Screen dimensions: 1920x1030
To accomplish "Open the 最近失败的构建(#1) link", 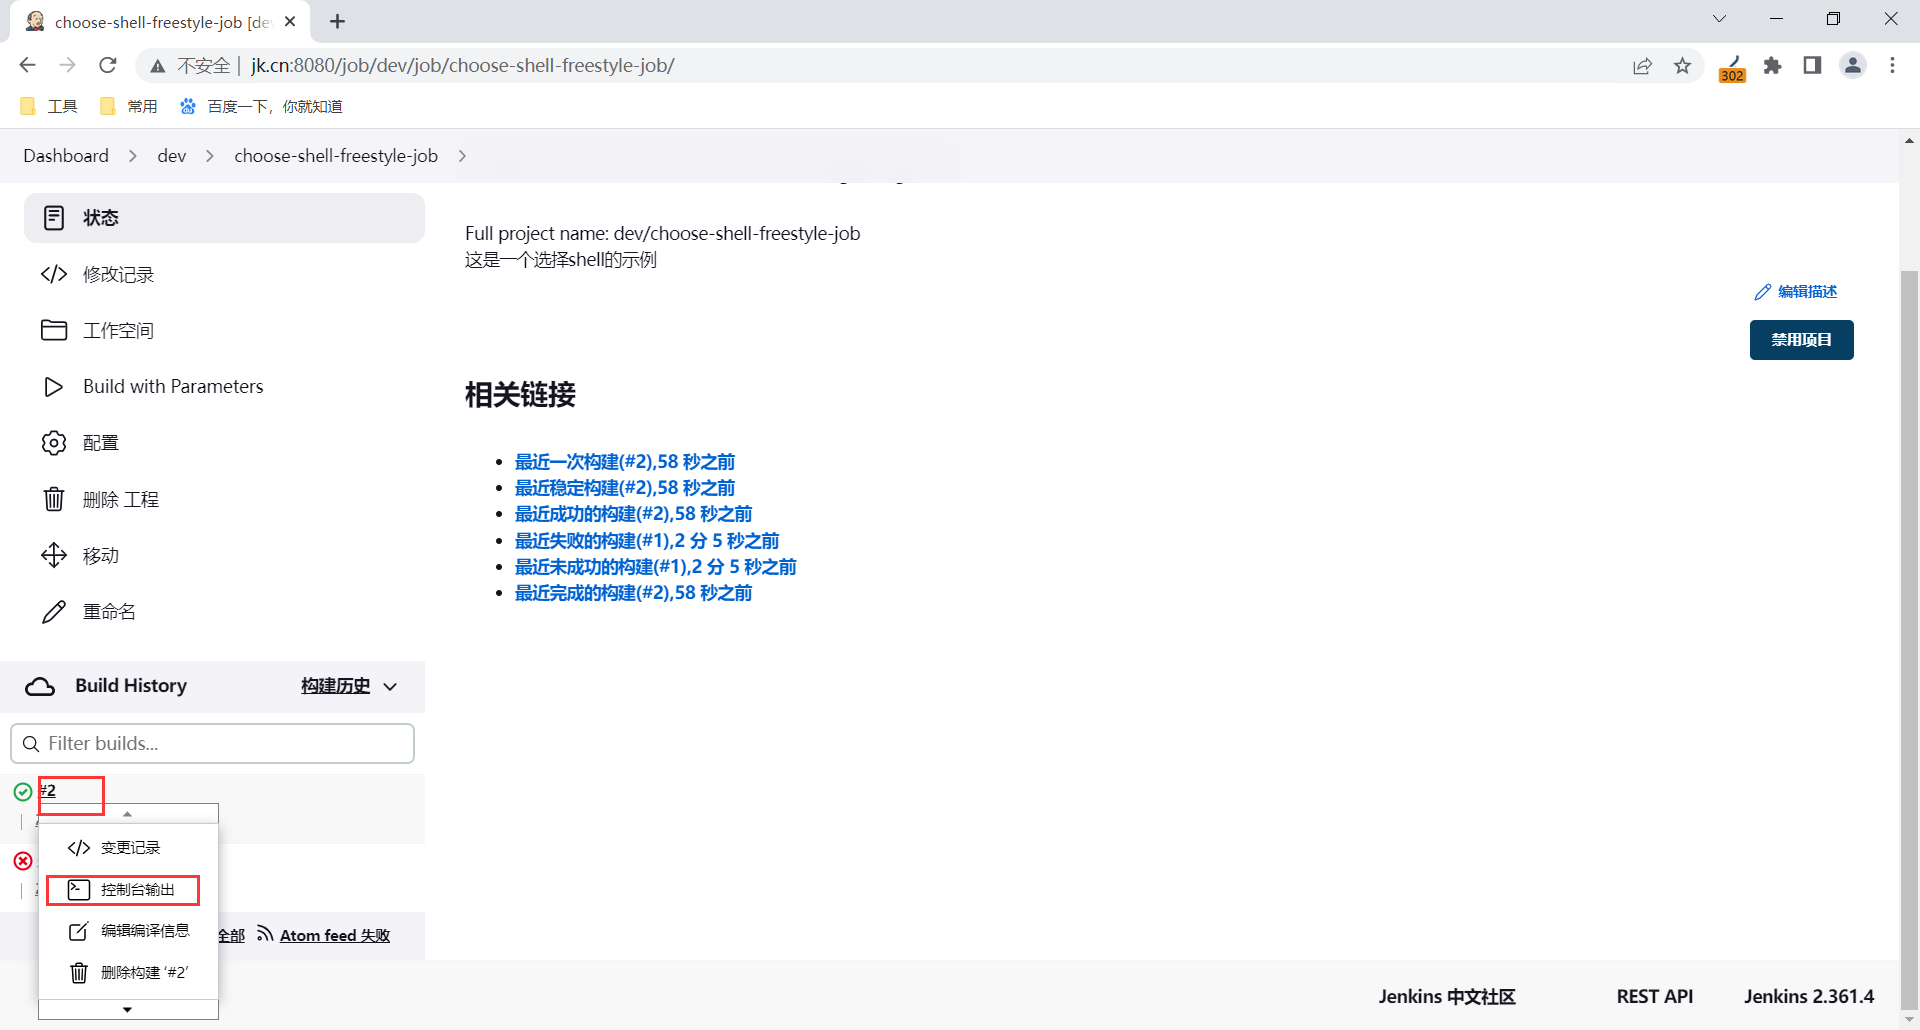I will tap(647, 541).
